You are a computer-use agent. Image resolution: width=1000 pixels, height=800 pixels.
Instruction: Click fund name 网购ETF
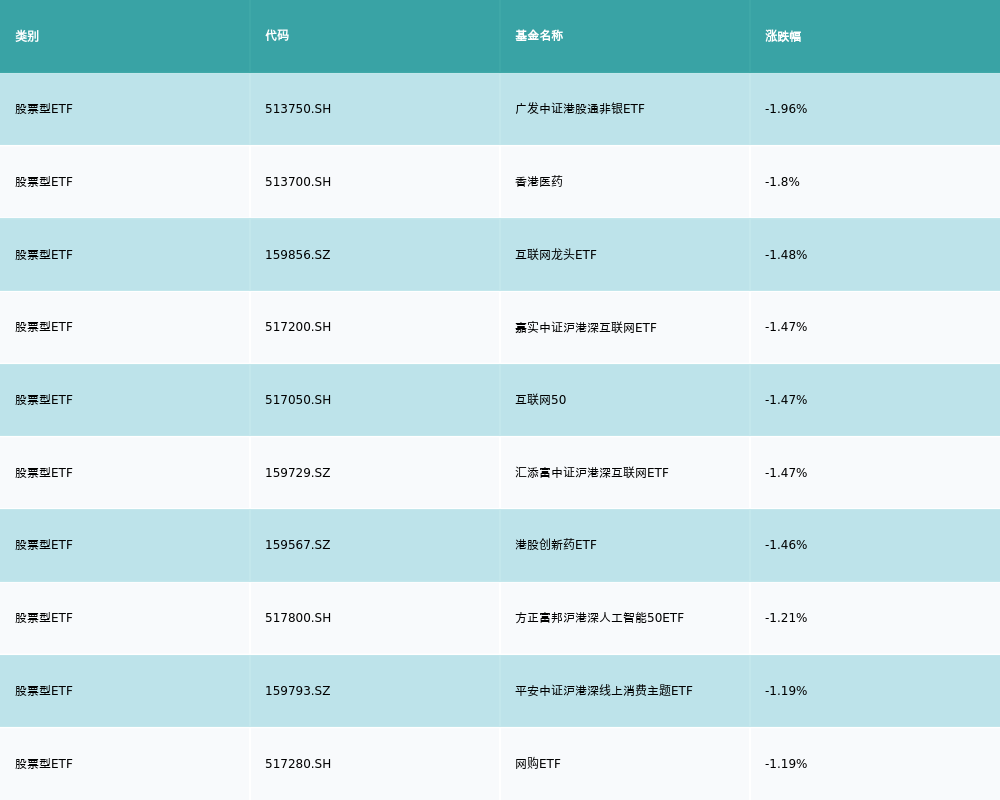(x=538, y=764)
